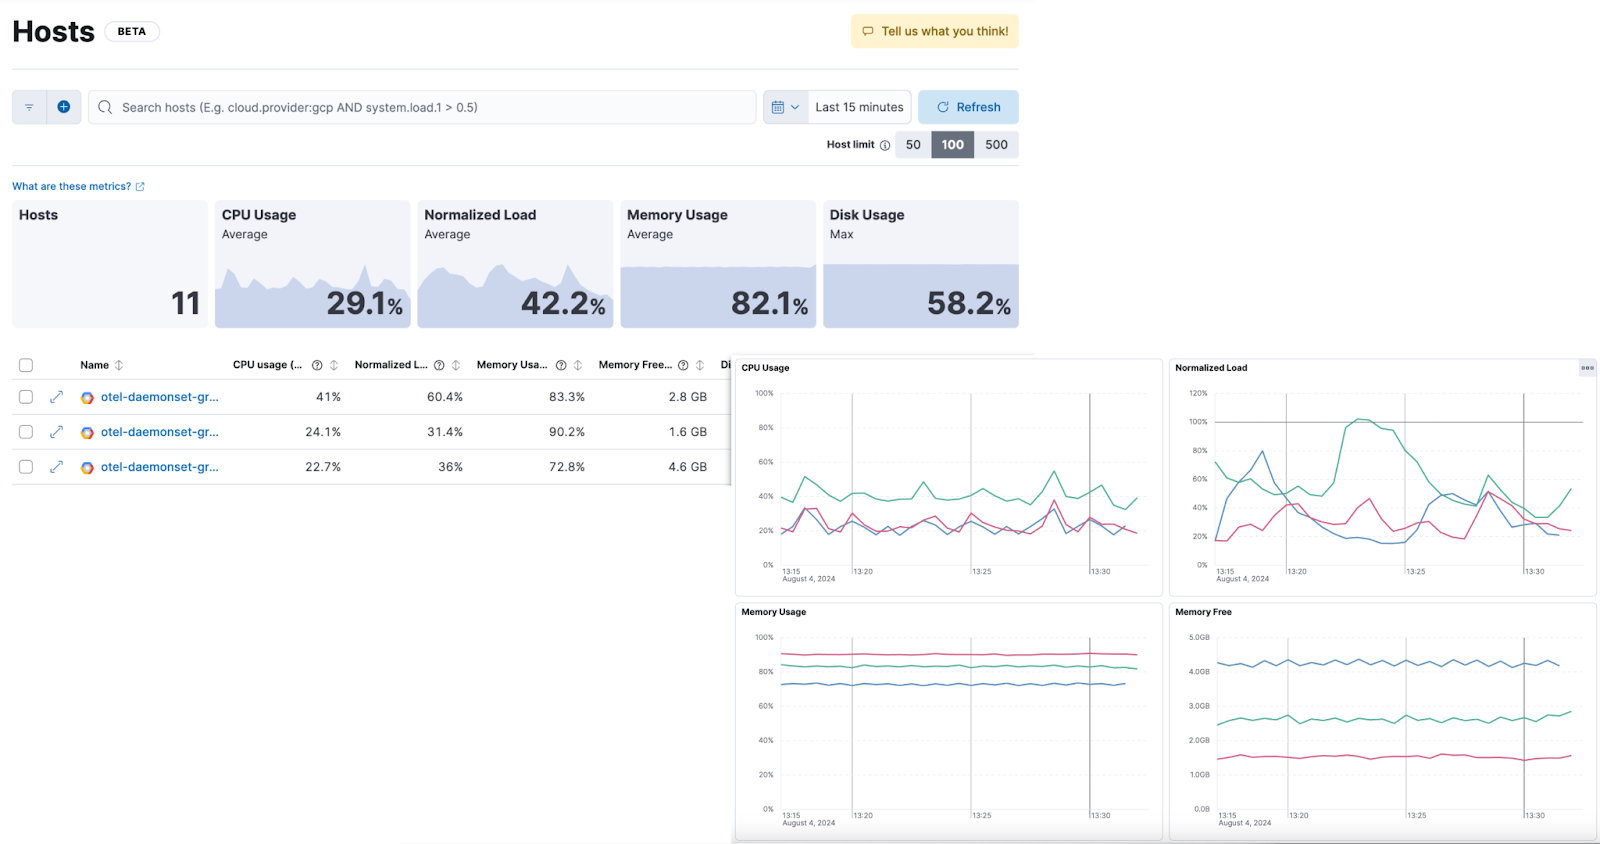Click the Refresh button
Viewport: 1600px width, 844px height.
pyautogui.click(x=968, y=107)
